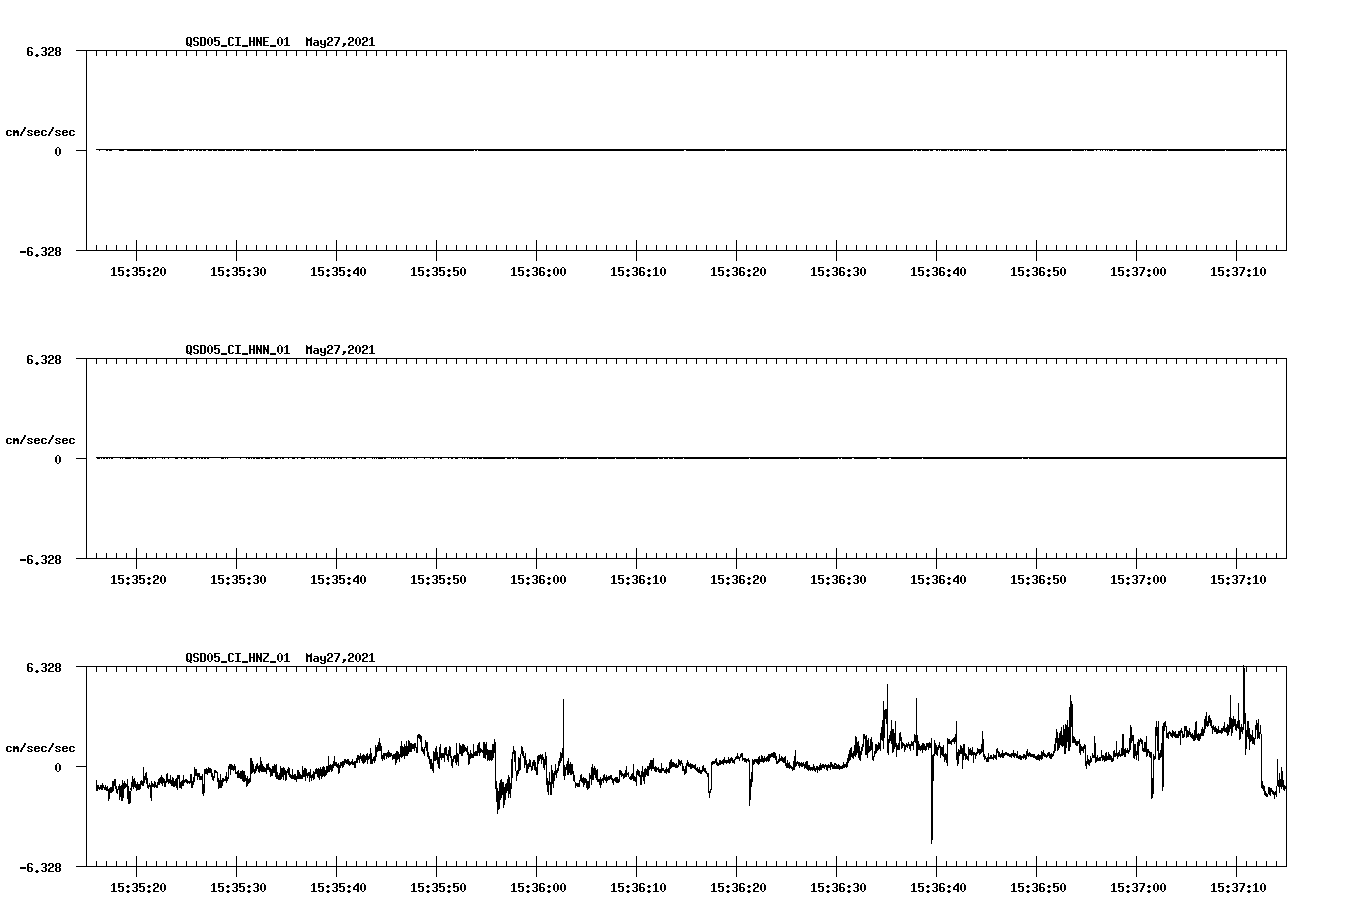Click the QSD05_CI_HNZ_01 channel label
The height and width of the screenshot is (924, 1358).
click(x=238, y=658)
